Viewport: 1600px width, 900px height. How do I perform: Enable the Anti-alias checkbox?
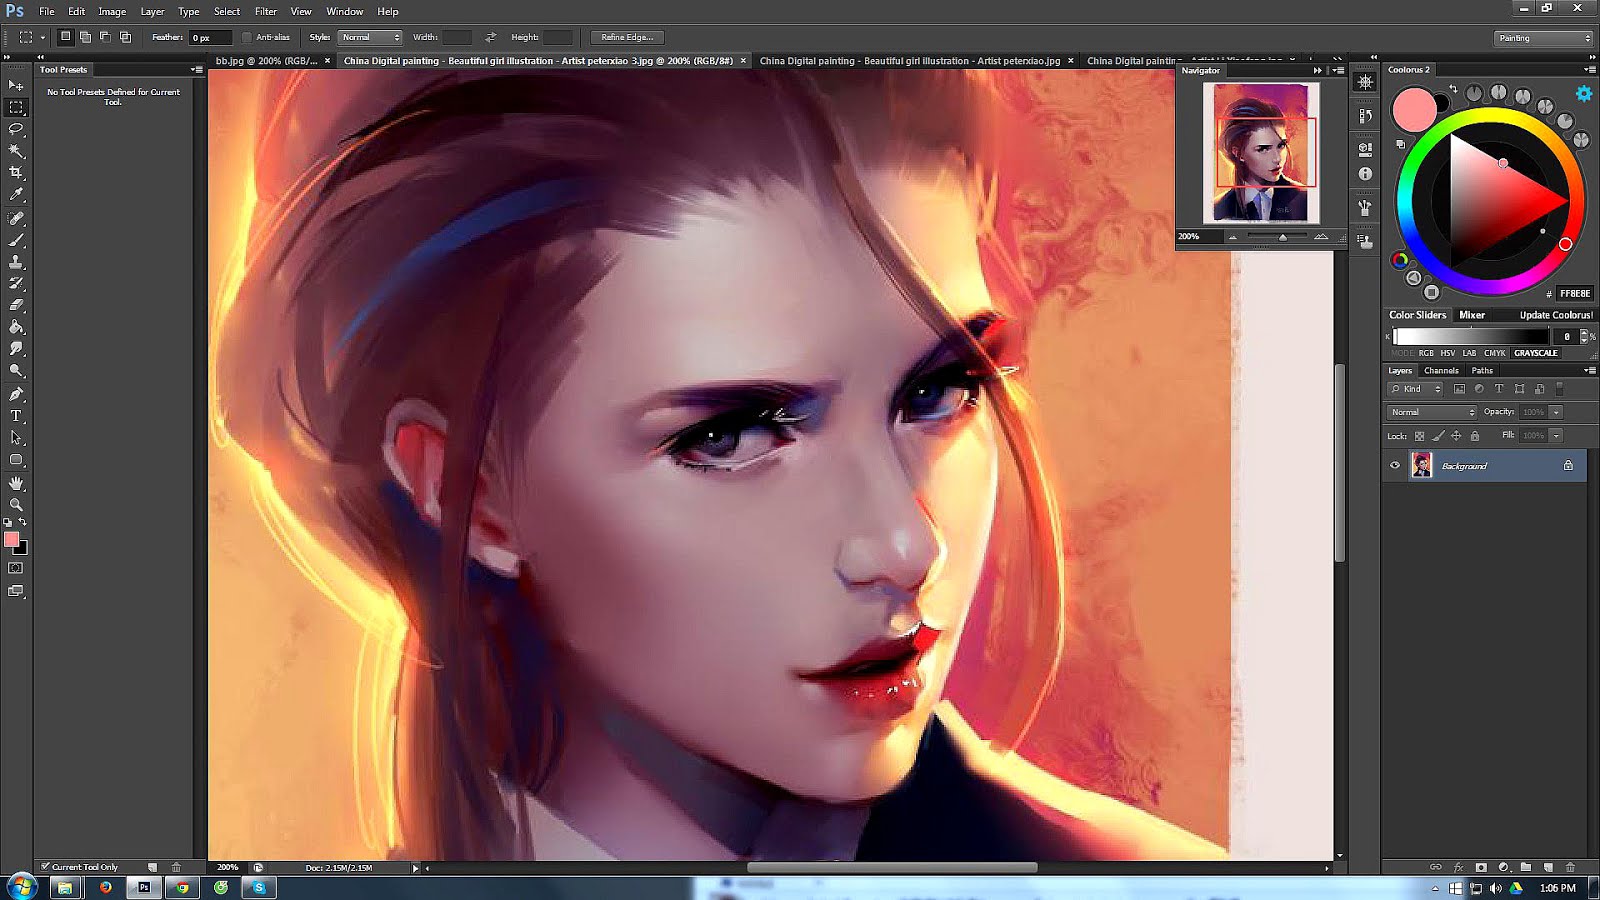pyautogui.click(x=247, y=38)
